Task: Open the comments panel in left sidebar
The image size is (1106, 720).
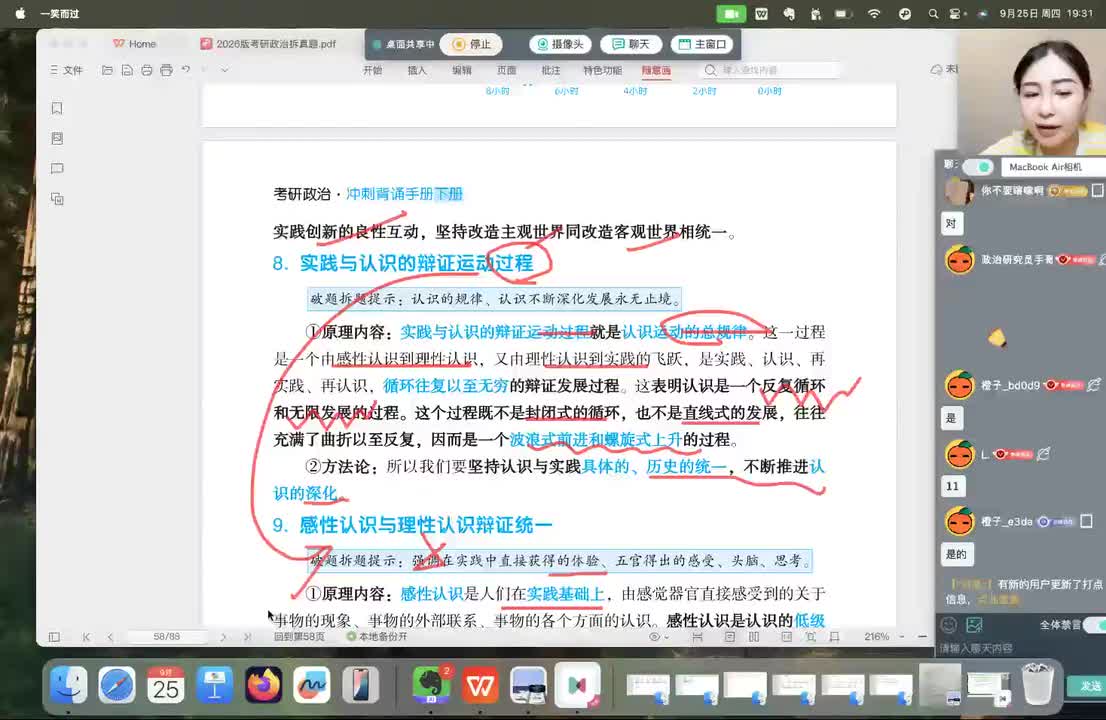Action: point(57,169)
